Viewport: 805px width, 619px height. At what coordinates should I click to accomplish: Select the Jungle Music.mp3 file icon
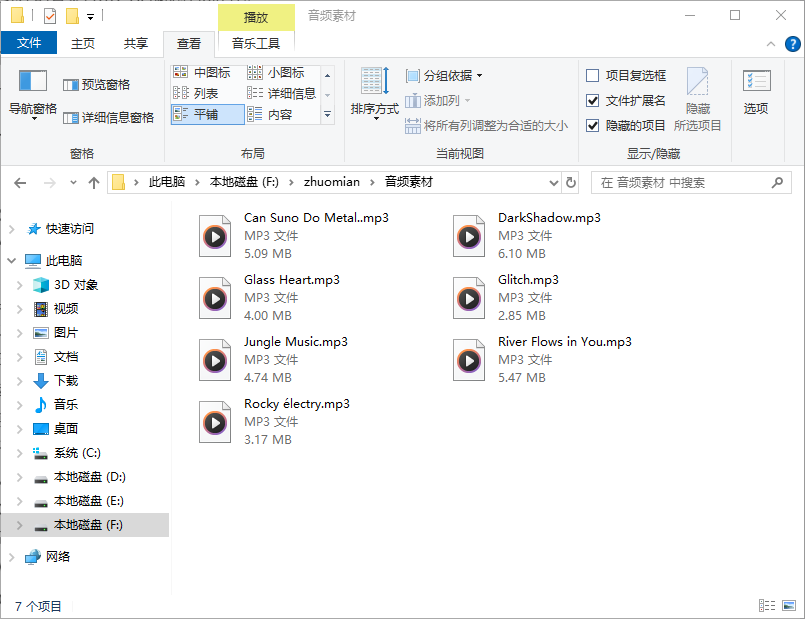click(215, 360)
